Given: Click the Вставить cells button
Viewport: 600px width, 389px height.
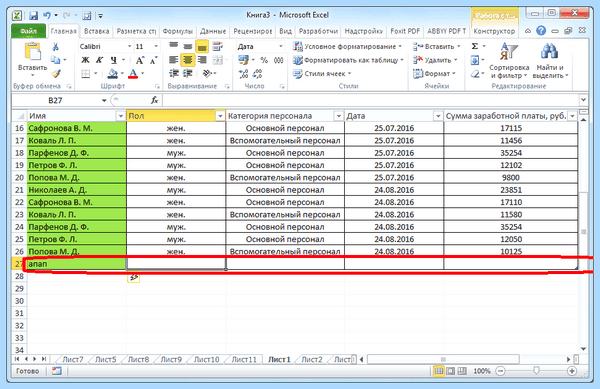Looking at the screenshot, I should 437,46.
